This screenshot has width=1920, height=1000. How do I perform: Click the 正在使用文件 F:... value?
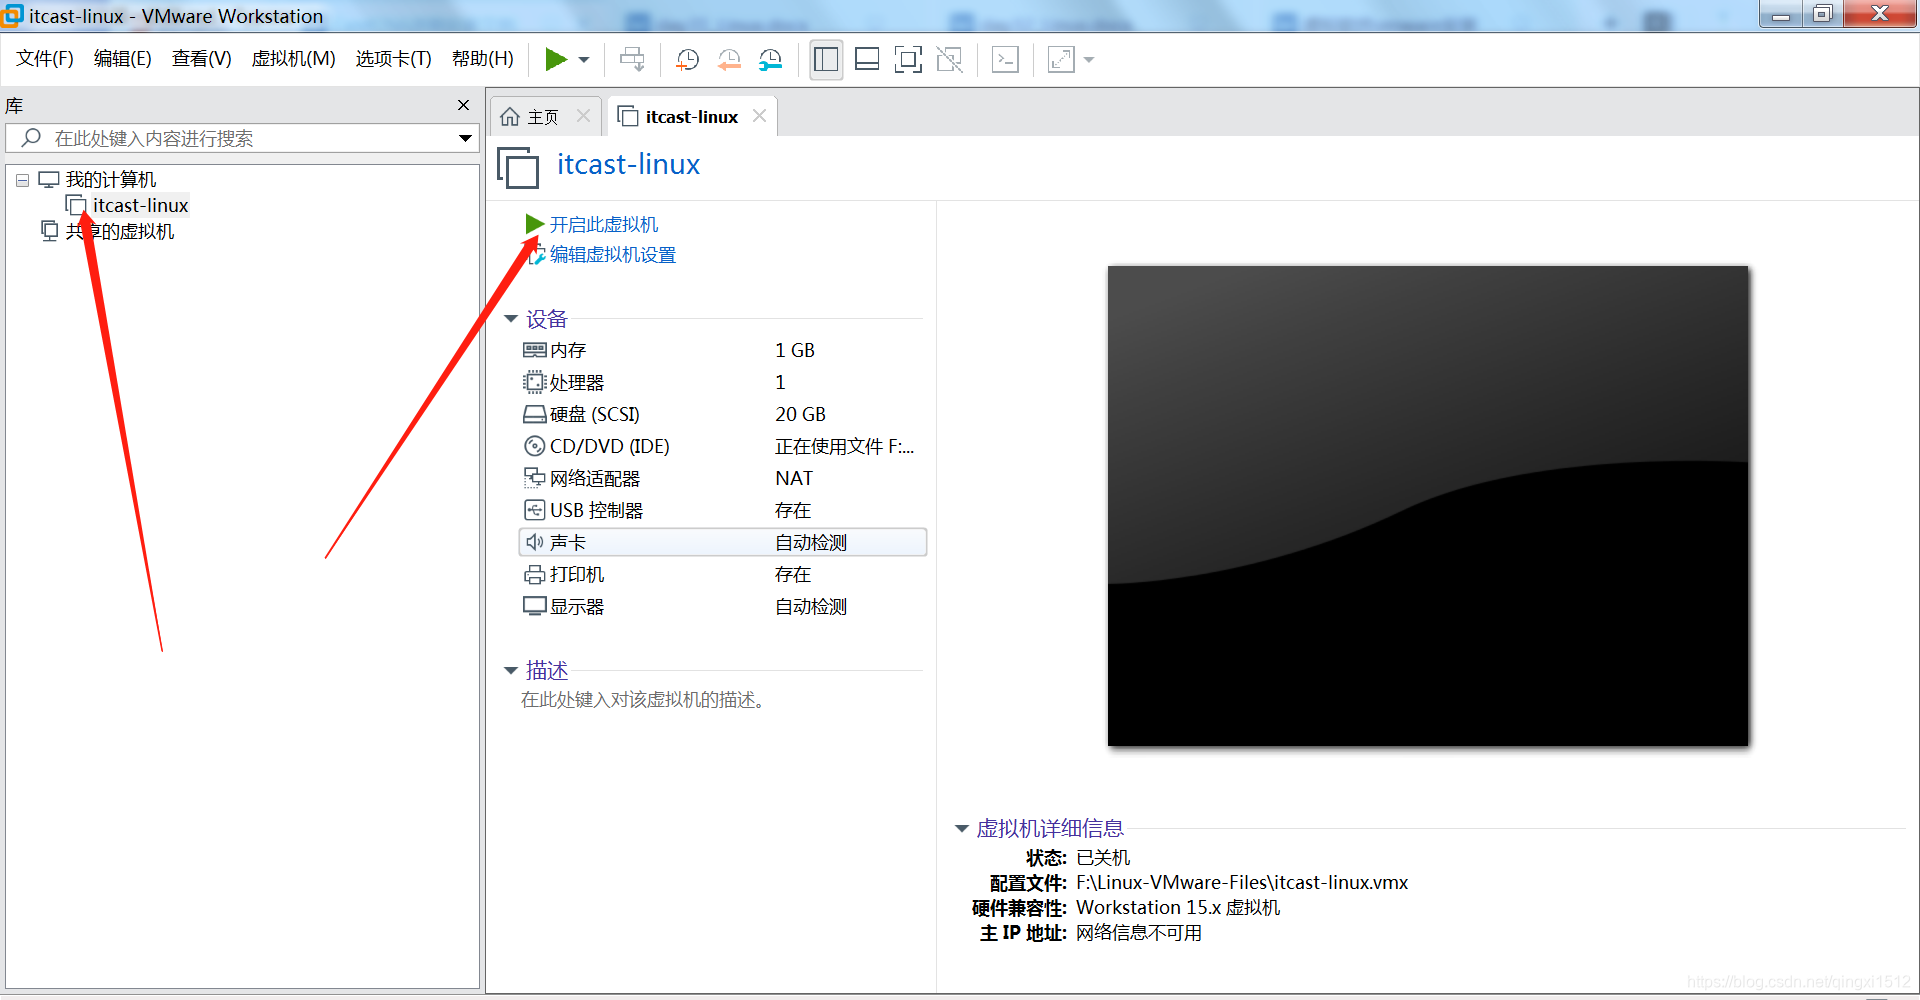click(844, 446)
